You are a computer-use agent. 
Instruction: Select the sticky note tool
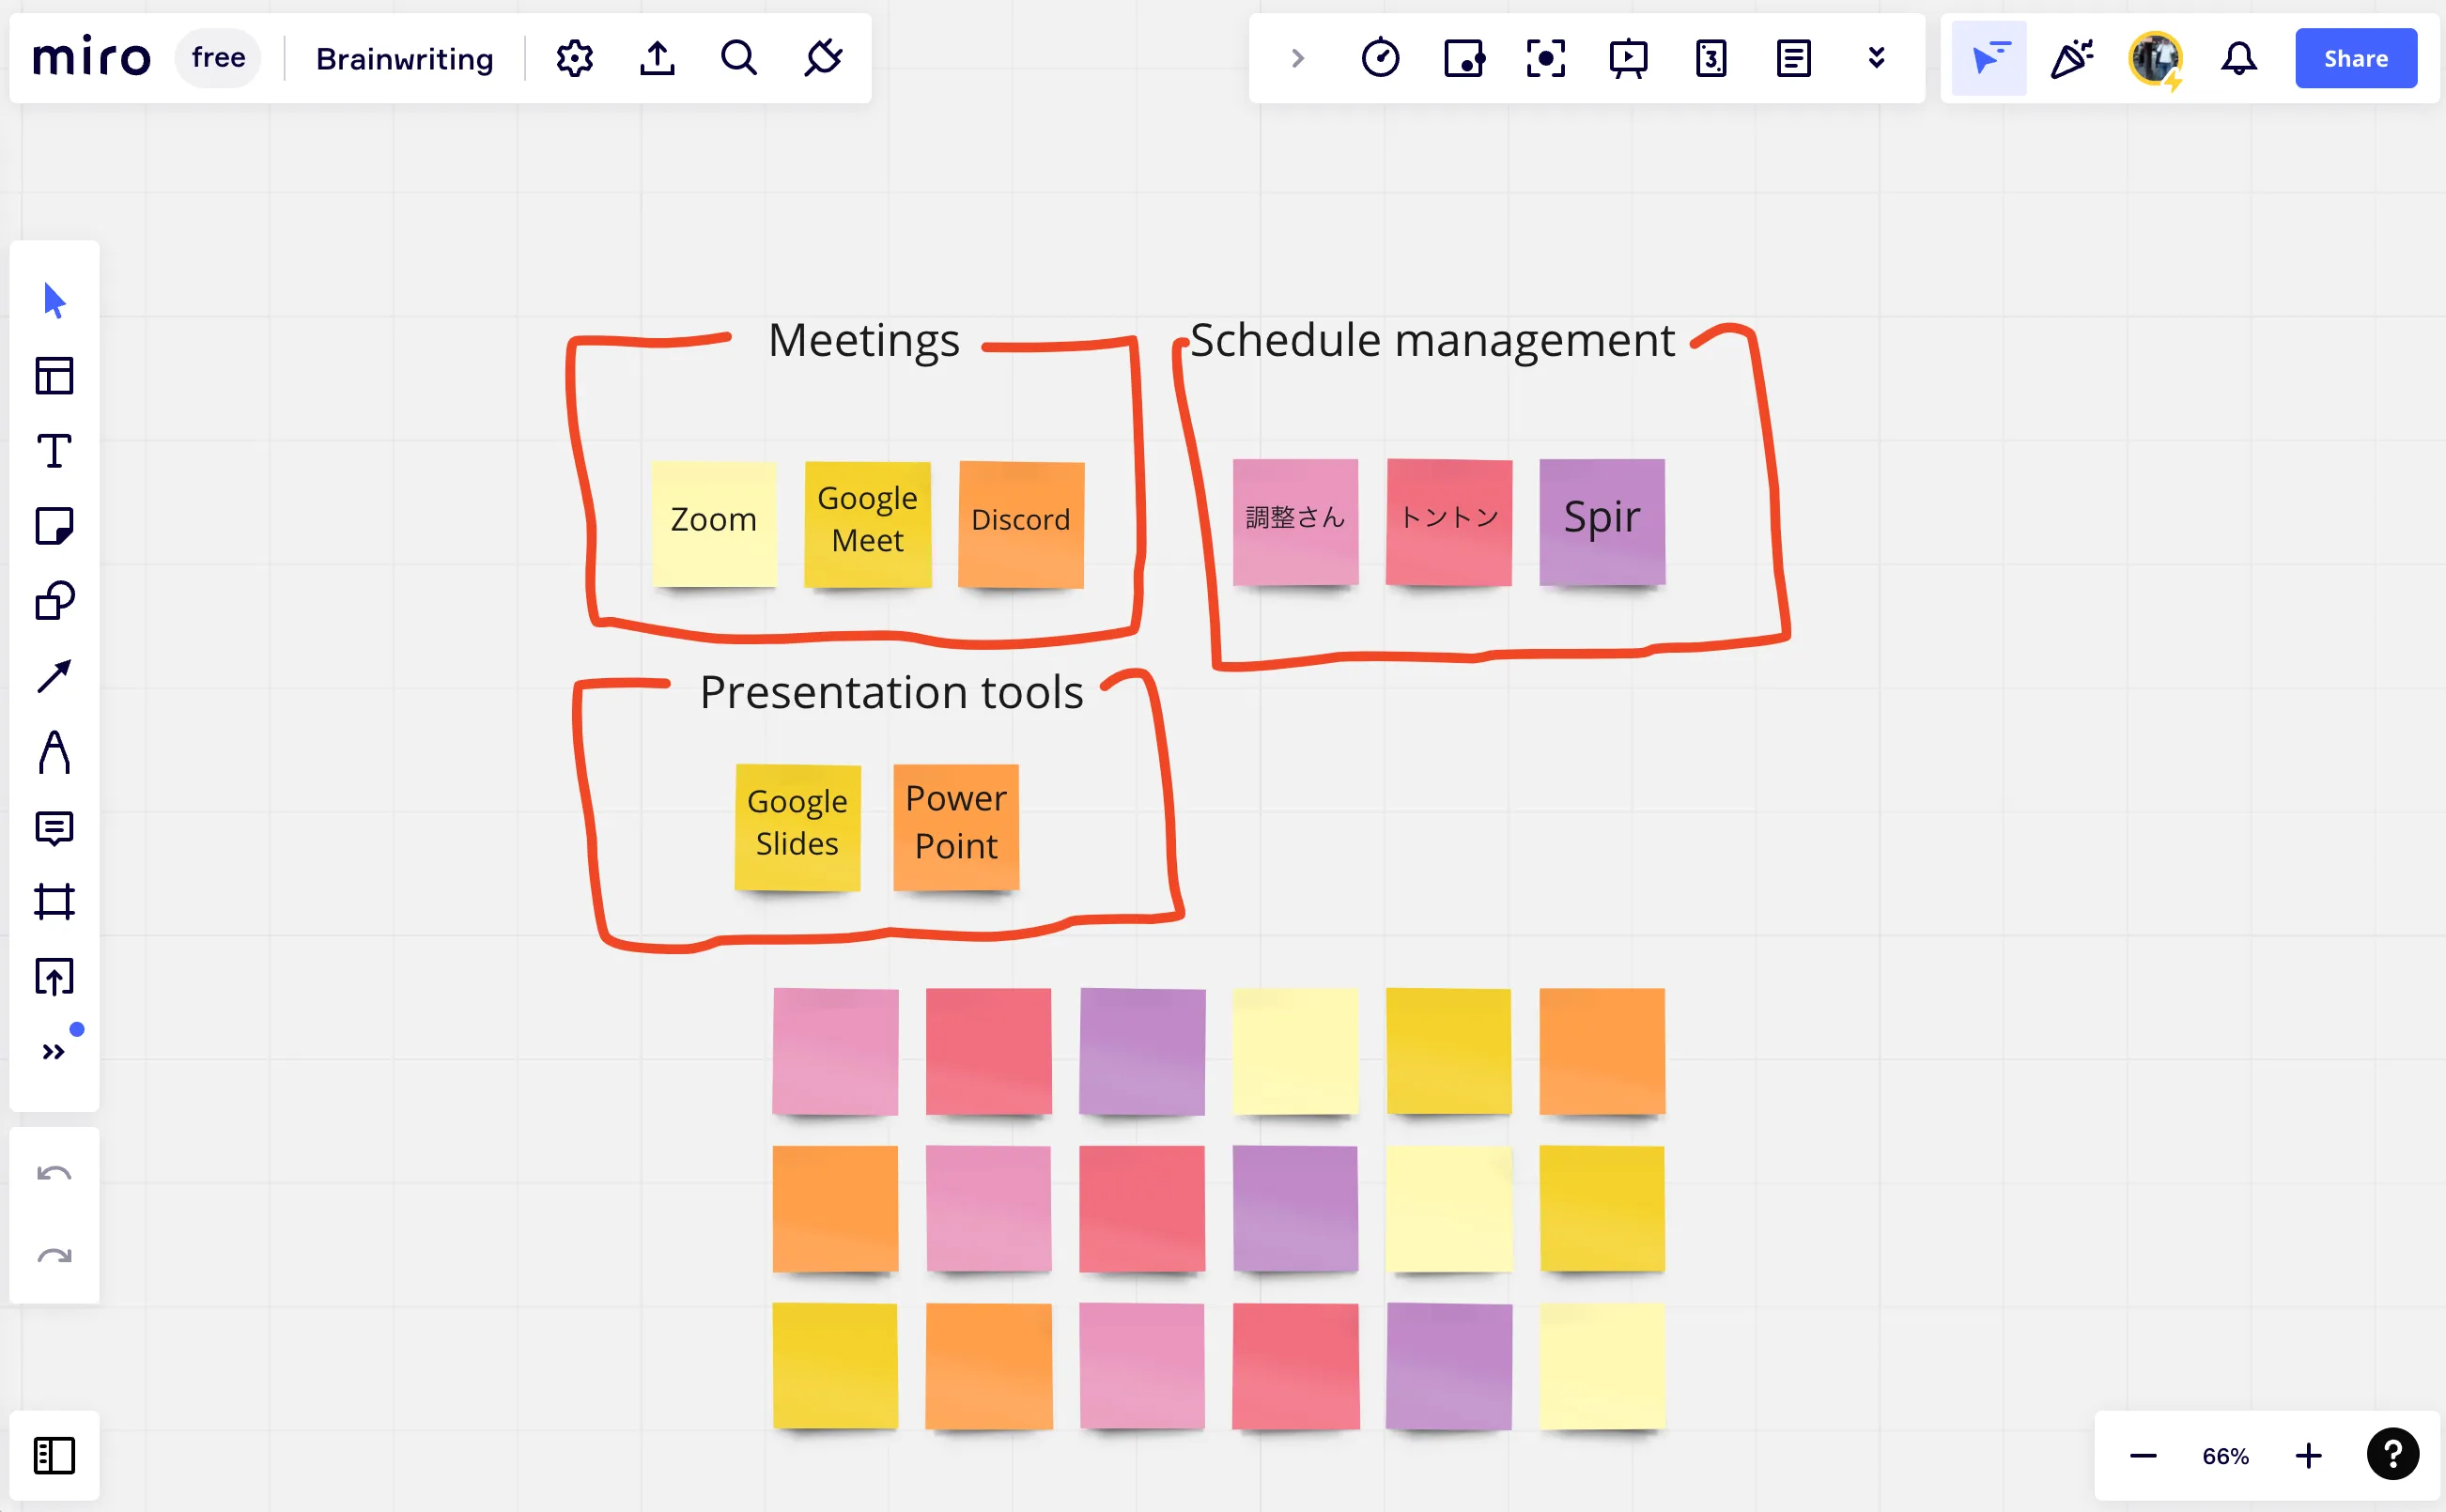click(54, 526)
